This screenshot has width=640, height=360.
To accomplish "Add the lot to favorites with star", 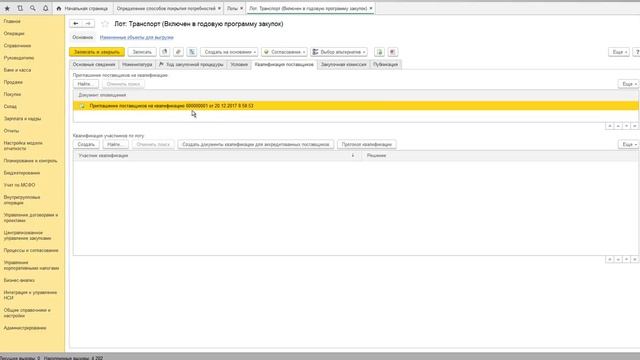I will pos(105,24).
